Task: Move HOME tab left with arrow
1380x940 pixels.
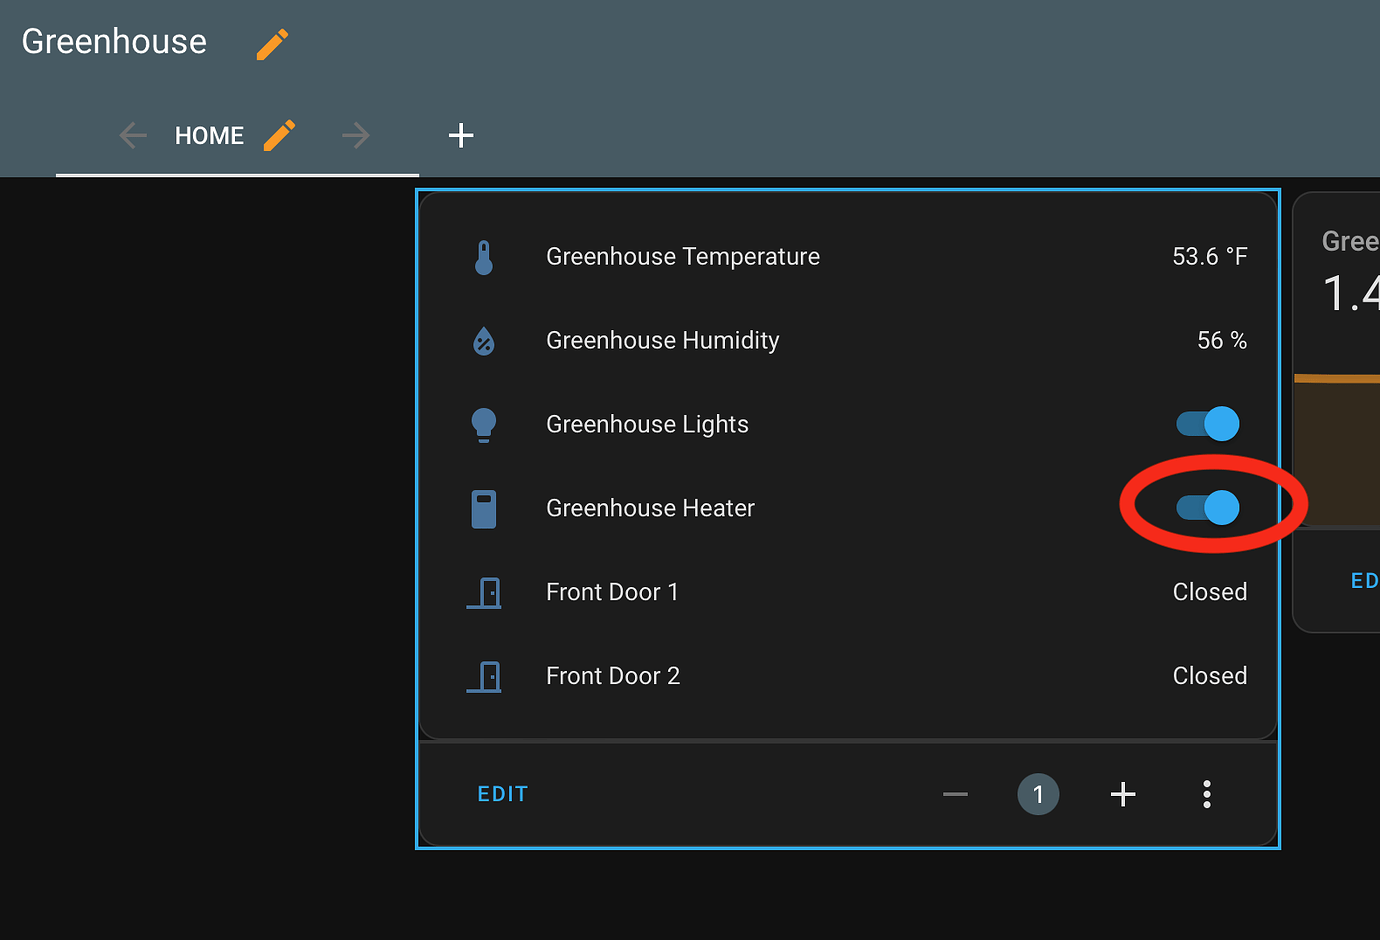Action: click(133, 135)
